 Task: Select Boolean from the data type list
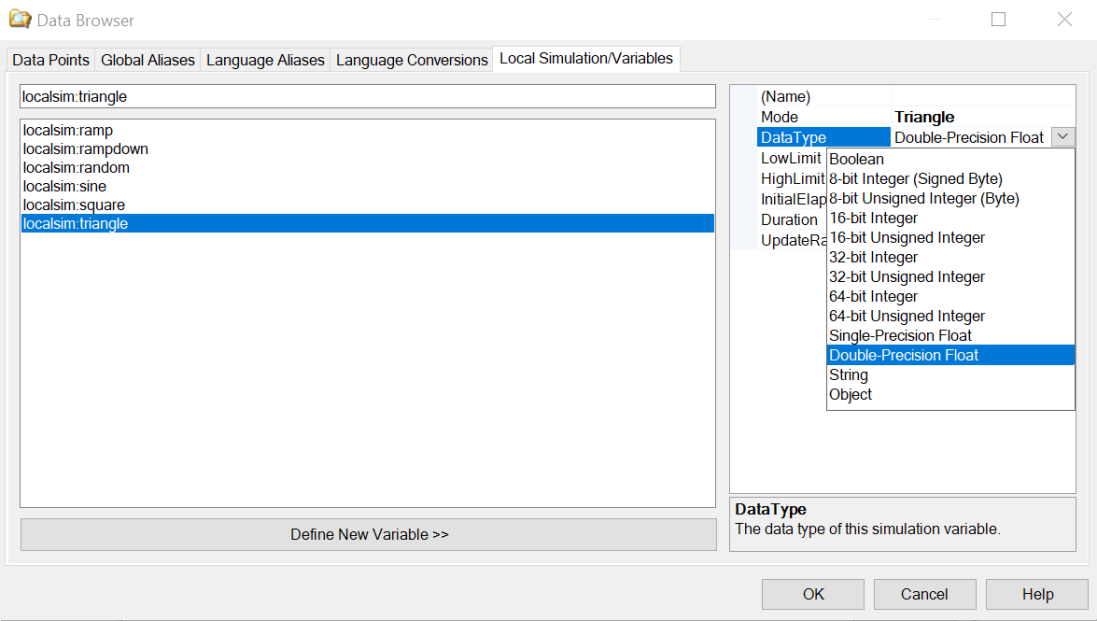856,159
